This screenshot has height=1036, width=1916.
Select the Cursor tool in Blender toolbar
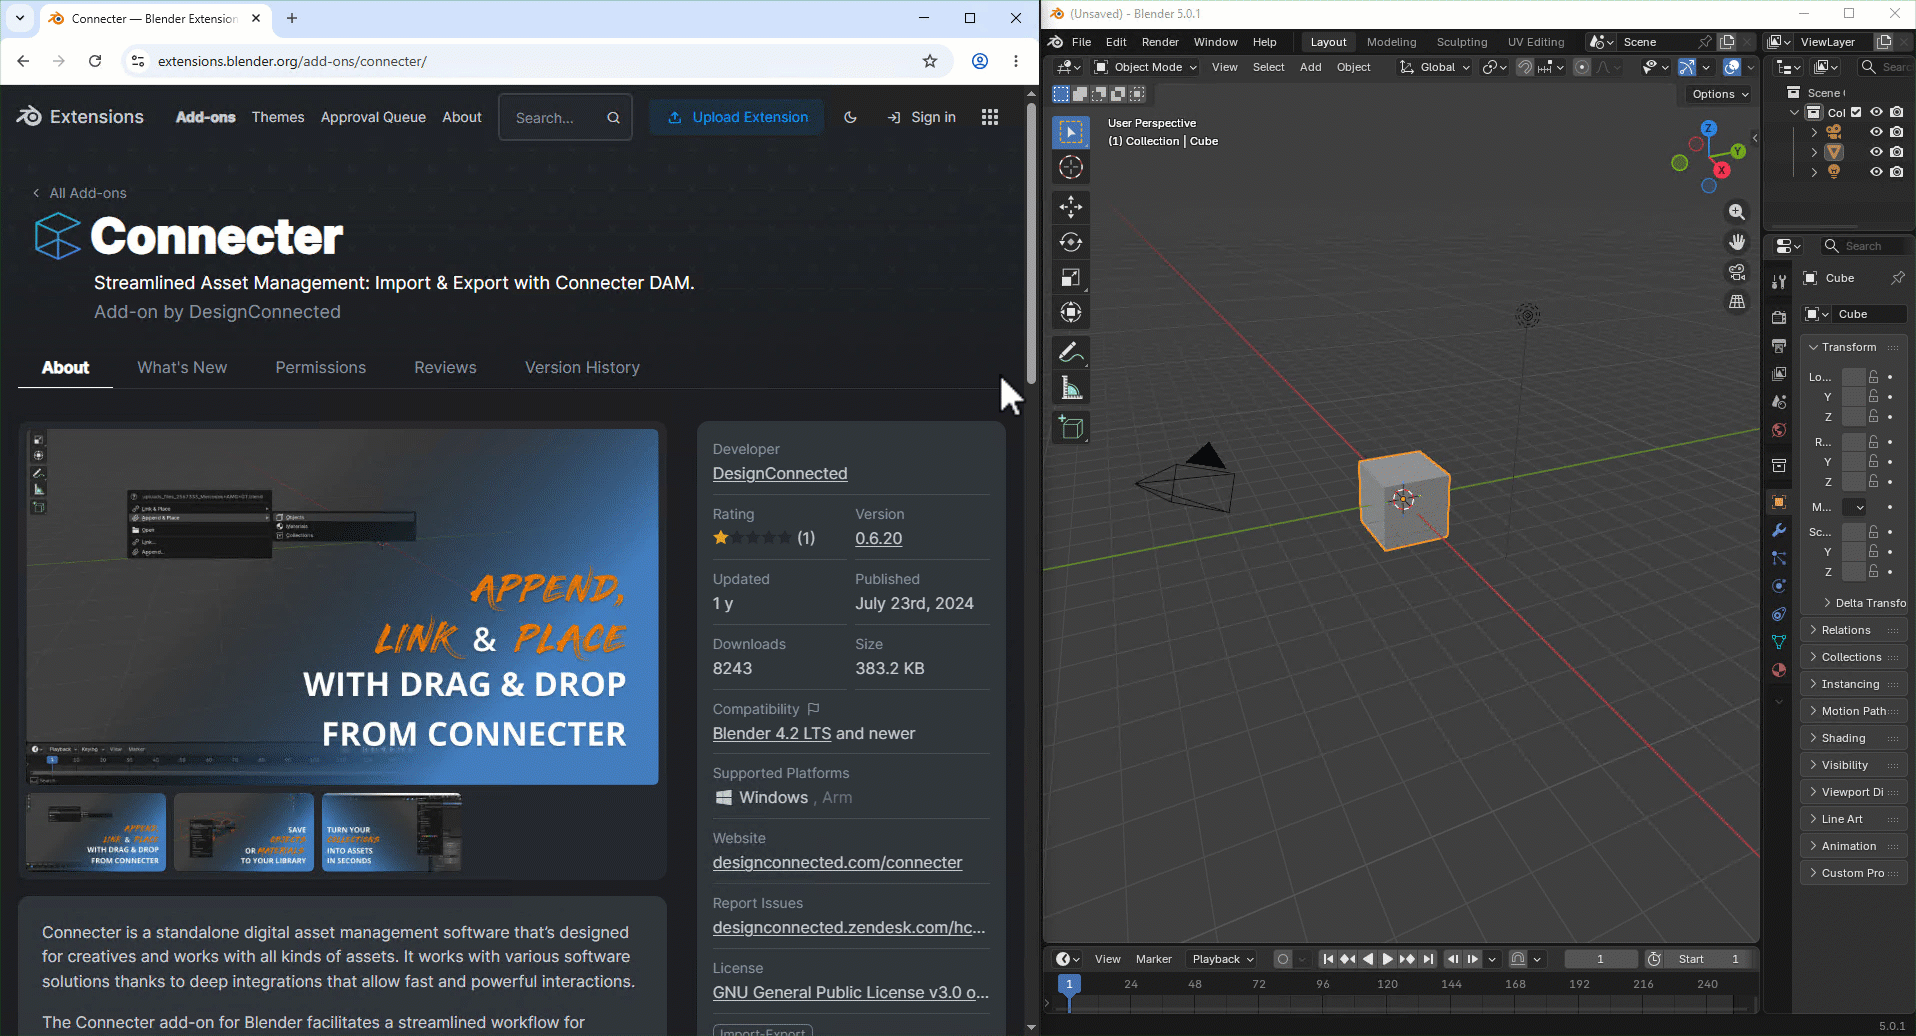(x=1071, y=168)
